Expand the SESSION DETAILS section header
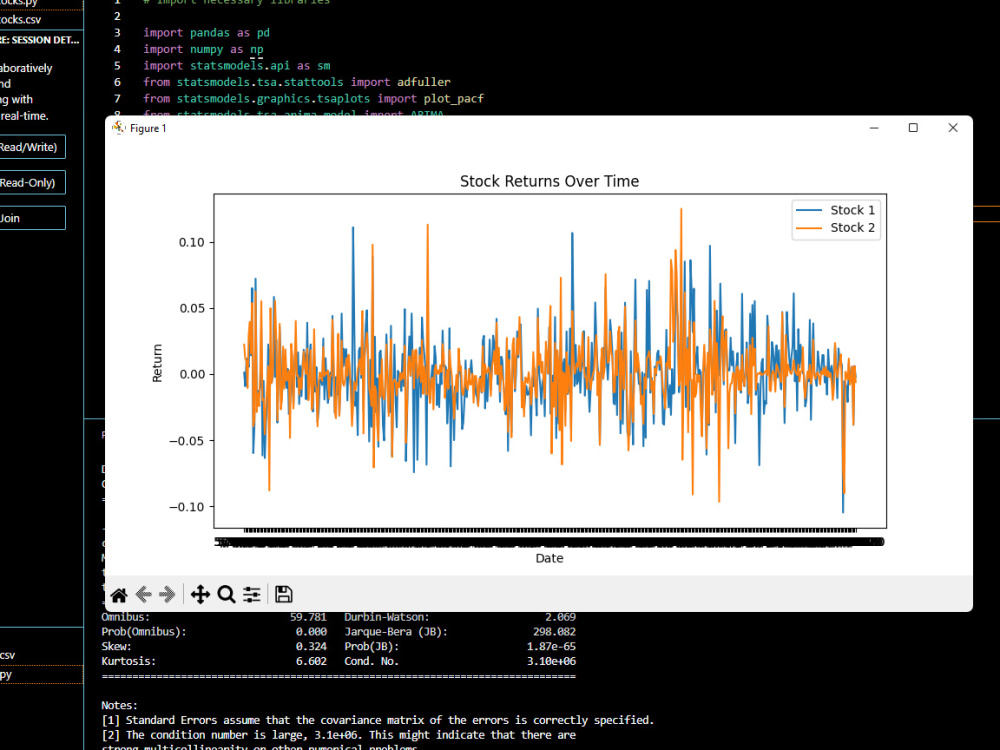 40,40
